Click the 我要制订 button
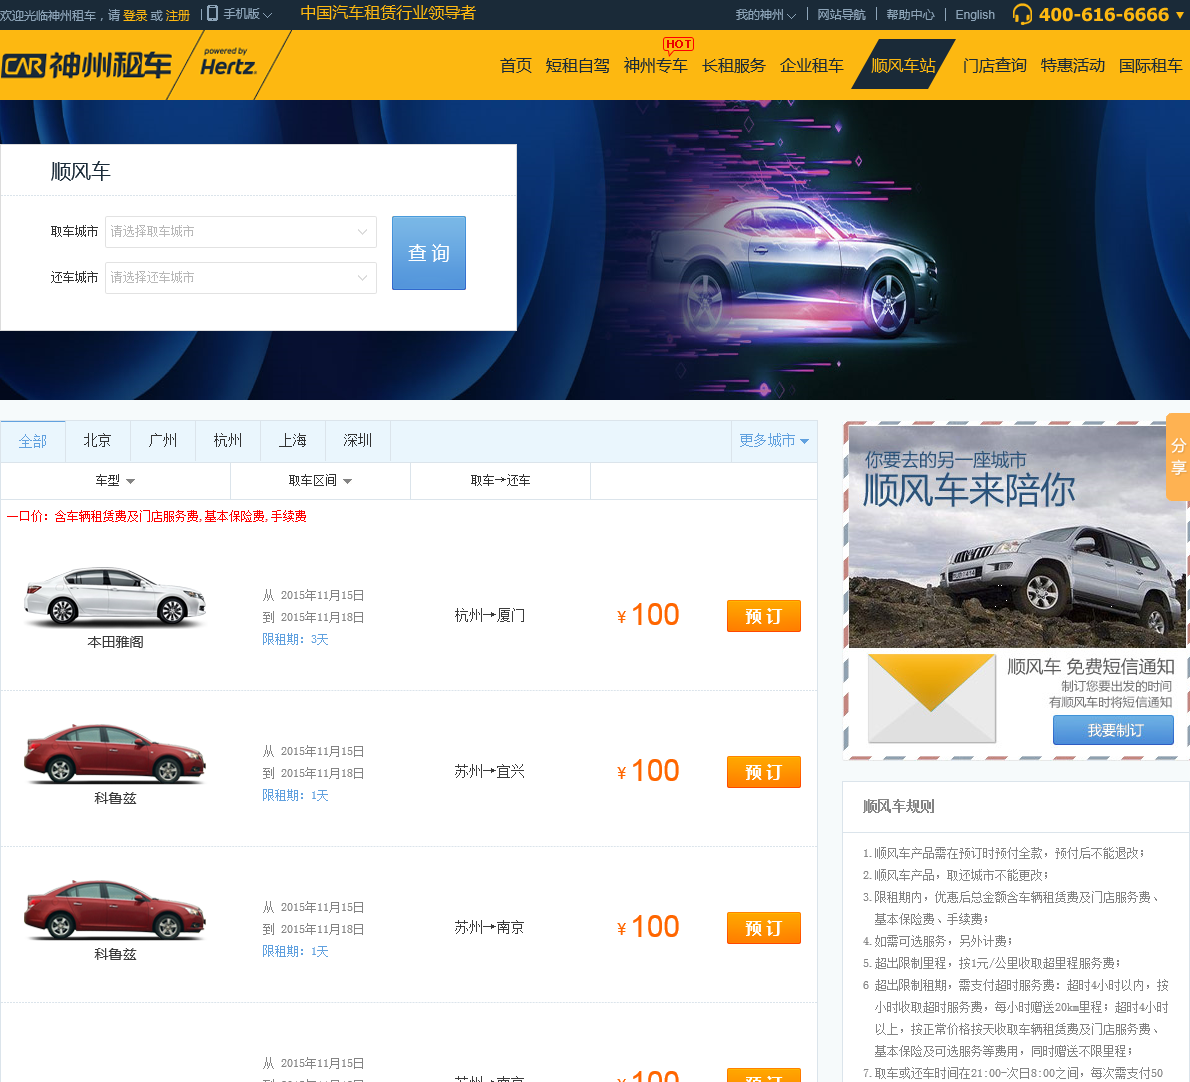Screen dimensions: 1190x1082 click(1113, 730)
